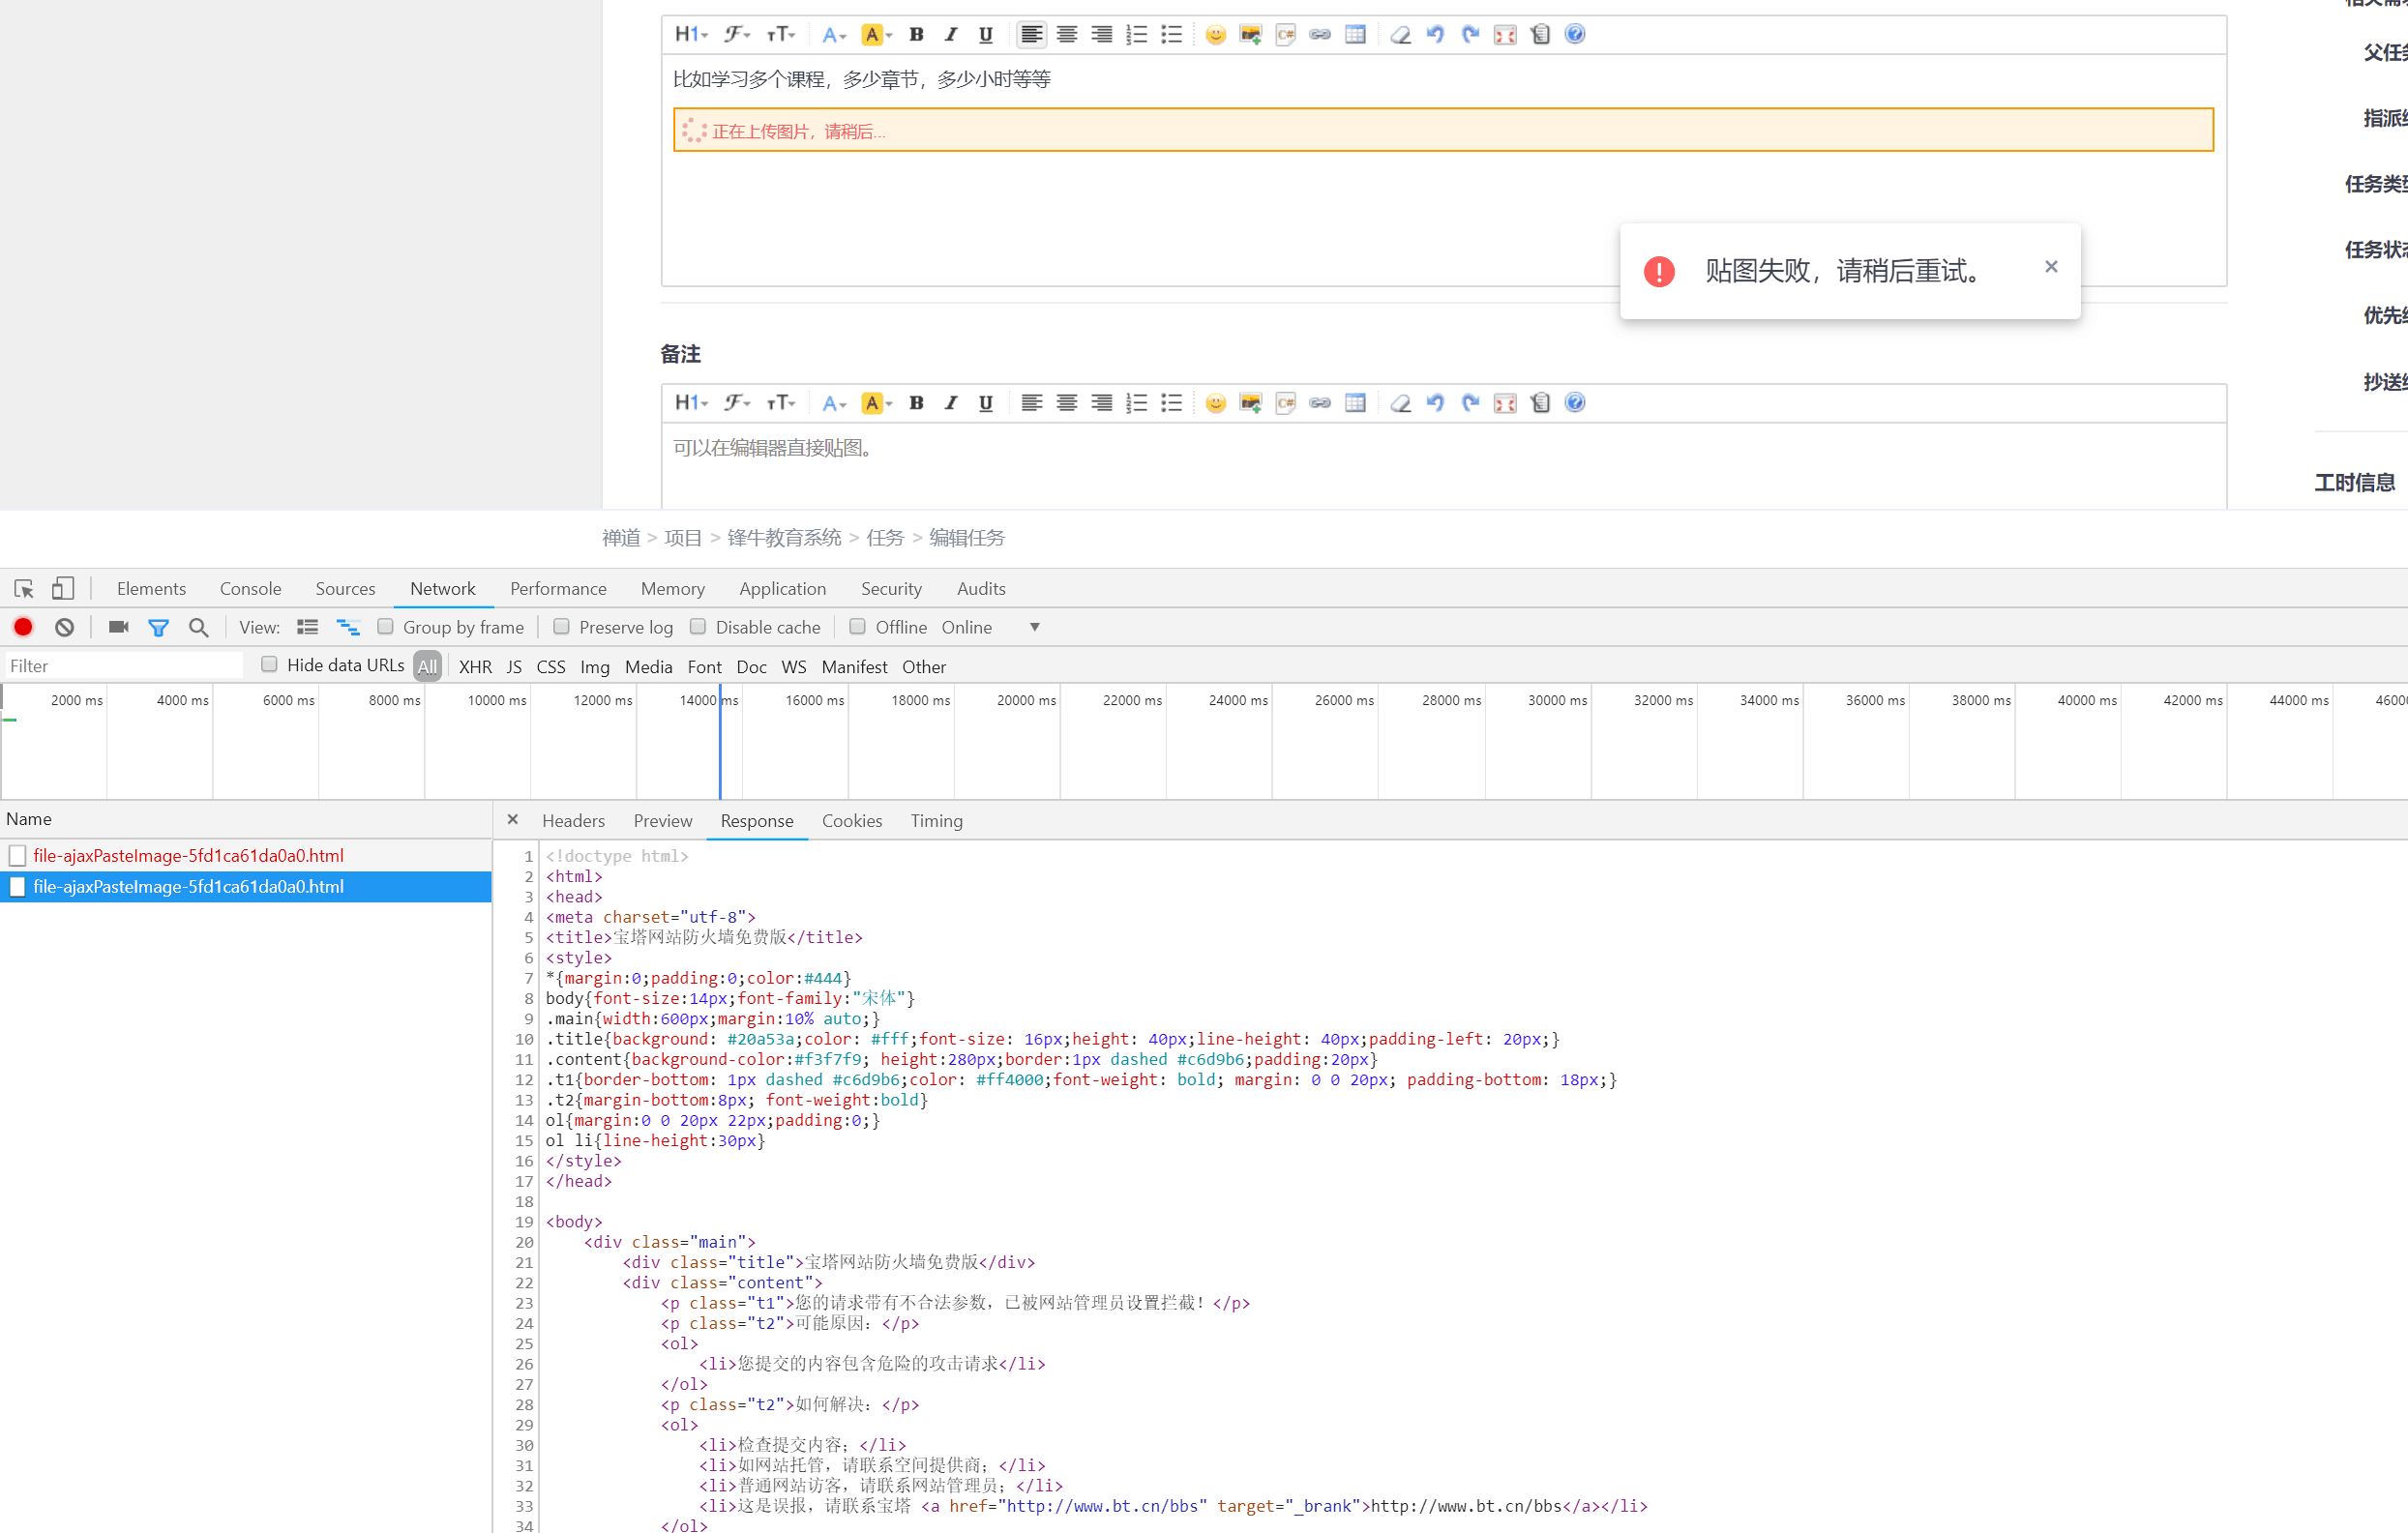Open network search magnifier icon

click(199, 628)
